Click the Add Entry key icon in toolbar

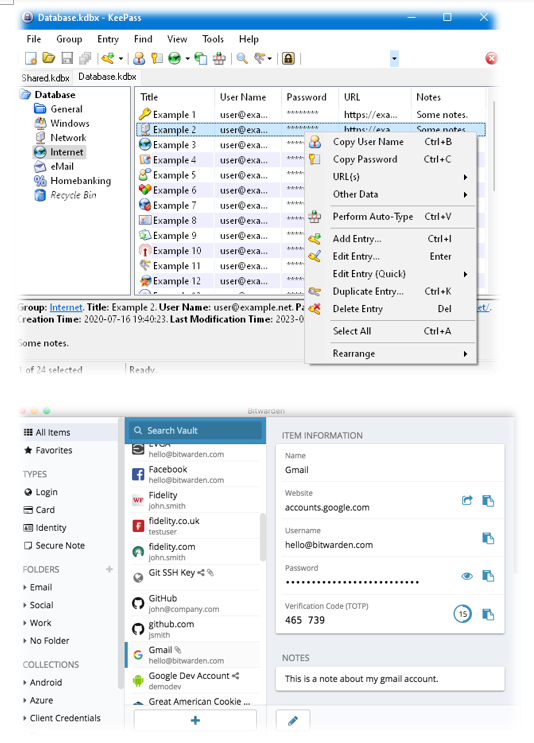coord(108,58)
